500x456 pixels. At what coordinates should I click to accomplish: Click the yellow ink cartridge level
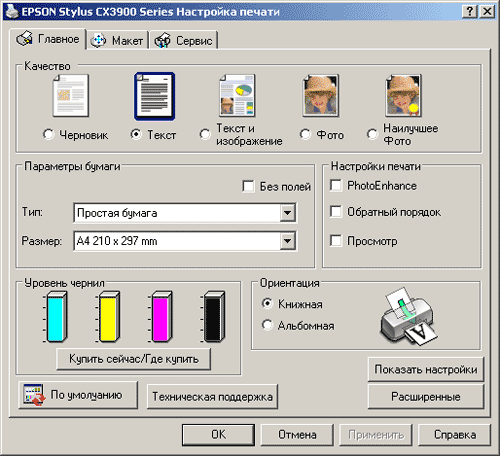108,317
